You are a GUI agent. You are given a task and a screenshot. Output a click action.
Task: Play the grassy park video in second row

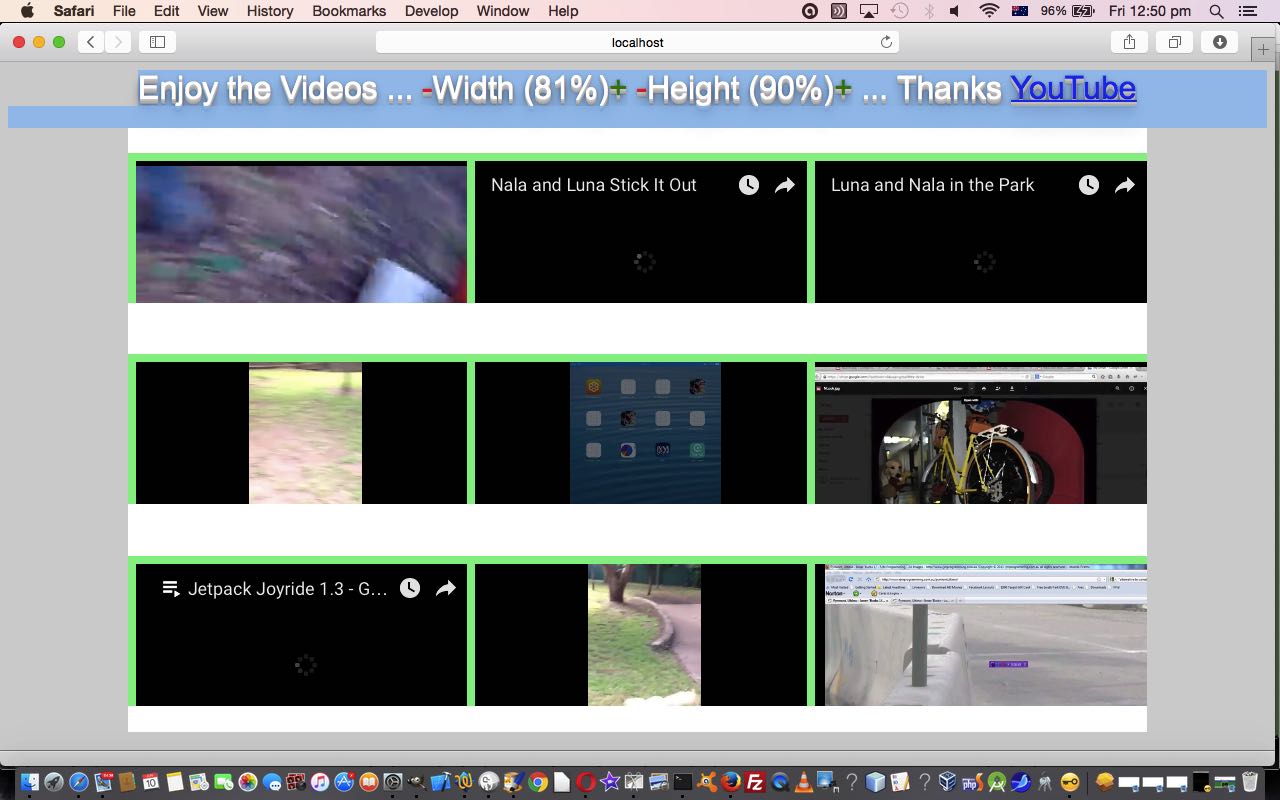301,433
